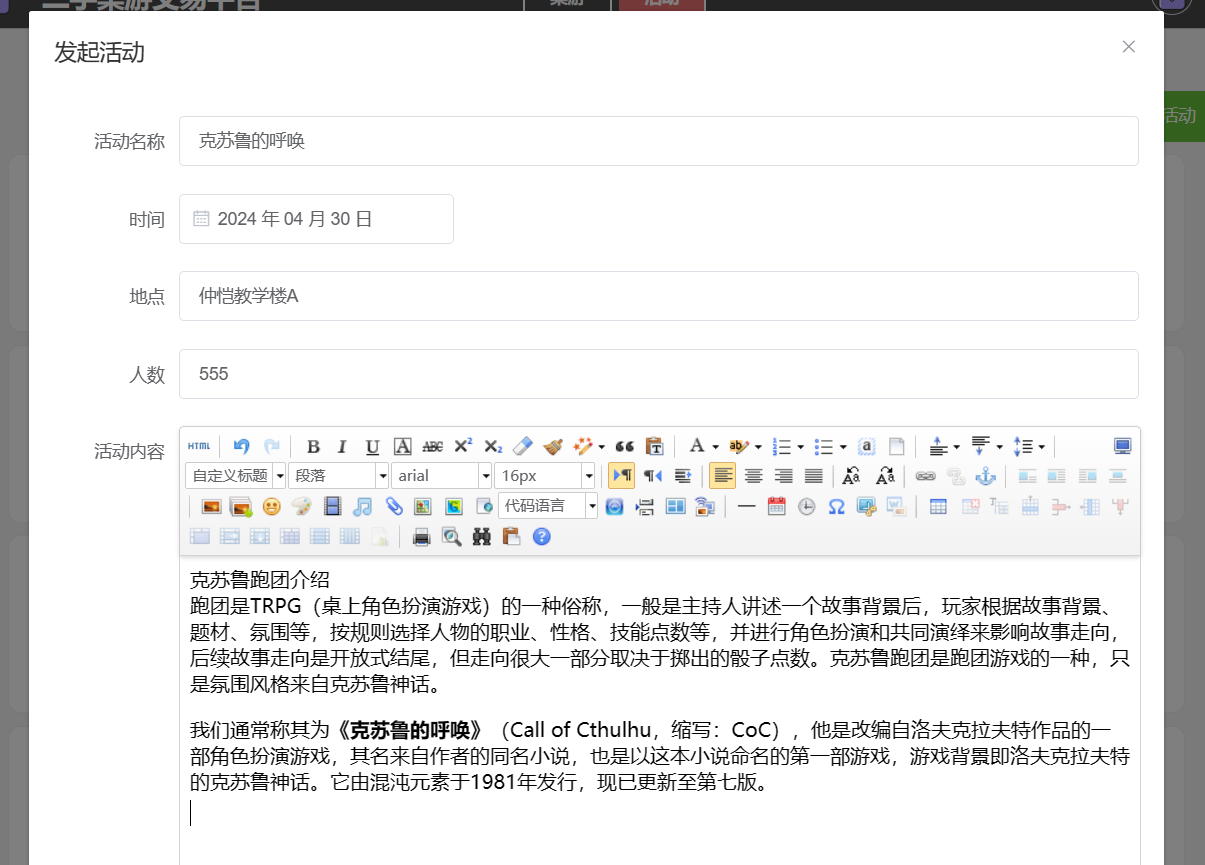
Task: Click the auto typeset magic wand icon
Action: pyautogui.click(x=583, y=446)
